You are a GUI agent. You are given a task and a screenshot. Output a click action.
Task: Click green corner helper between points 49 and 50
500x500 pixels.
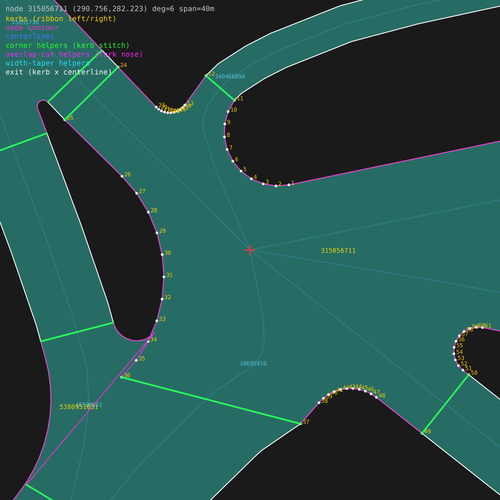[445, 404]
